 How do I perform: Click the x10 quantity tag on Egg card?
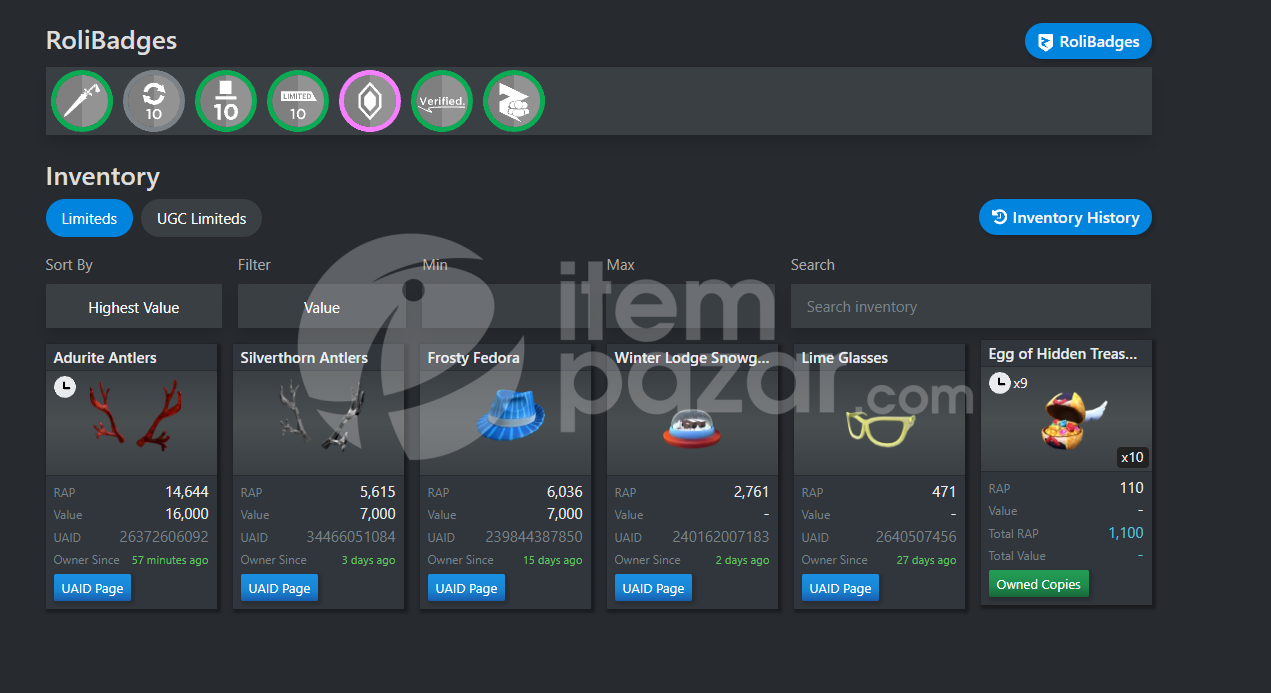[x=1132, y=457]
